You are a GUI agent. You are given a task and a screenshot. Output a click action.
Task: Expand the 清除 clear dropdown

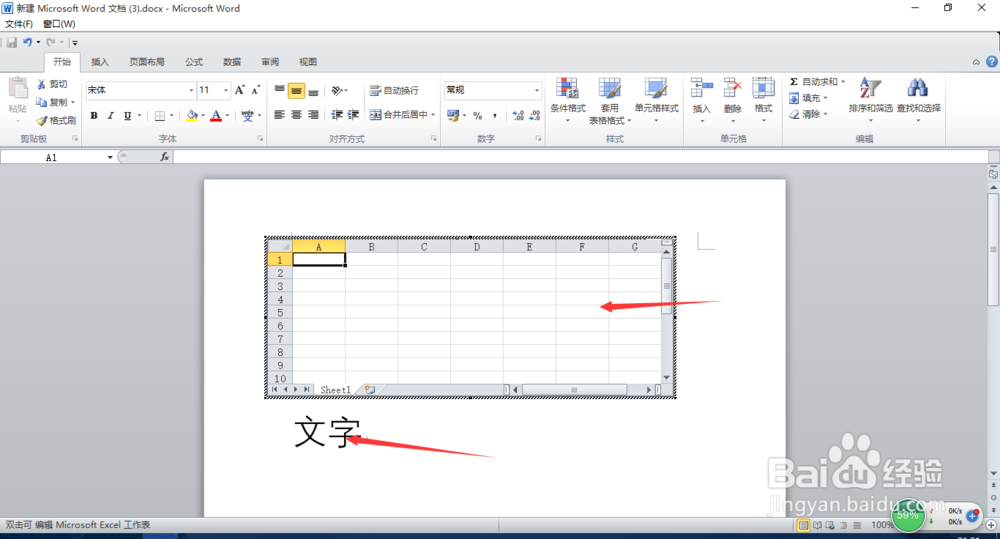point(825,115)
